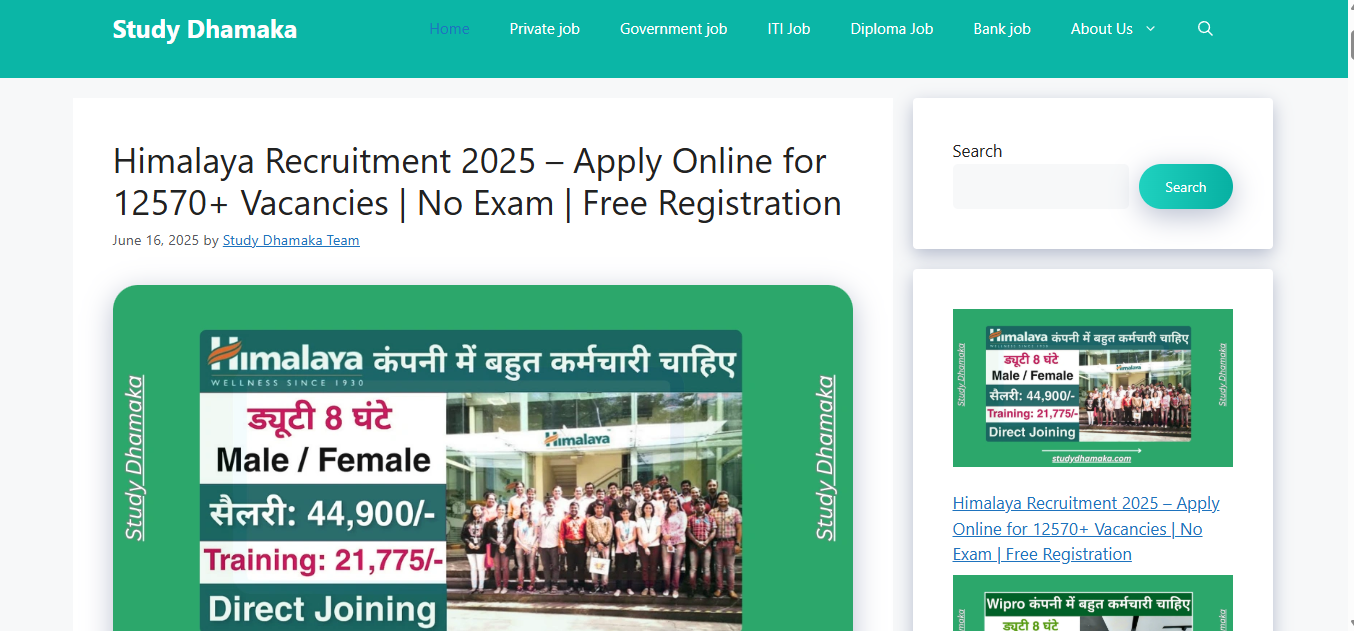Screen dimensions: 1354x631
Task: Open the sidebar Wipro job thumbnail
Action: [1093, 603]
